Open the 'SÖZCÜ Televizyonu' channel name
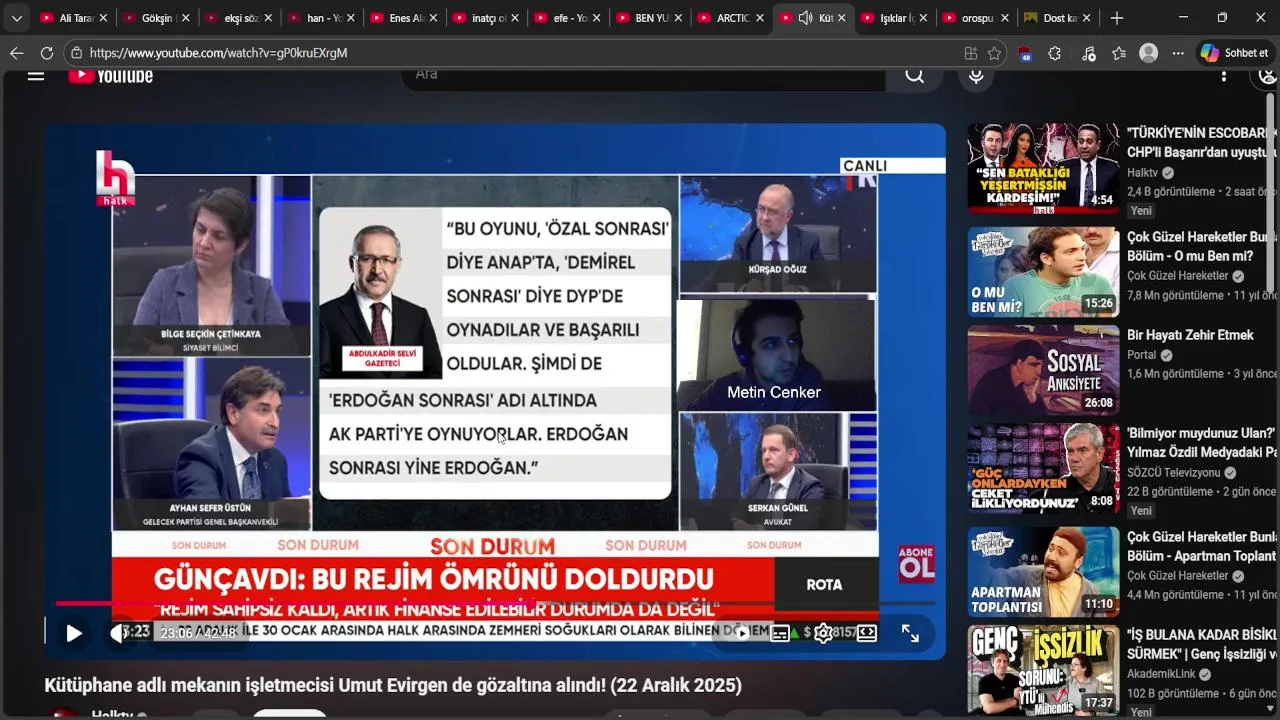This screenshot has height=720, width=1280. click(x=1174, y=473)
